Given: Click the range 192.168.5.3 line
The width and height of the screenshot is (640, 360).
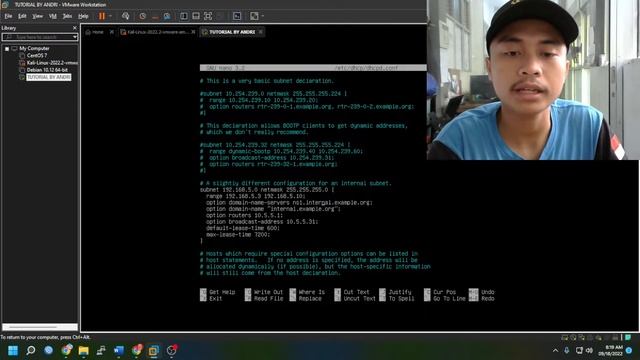Looking at the screenshot, I should tap(255, 196).
